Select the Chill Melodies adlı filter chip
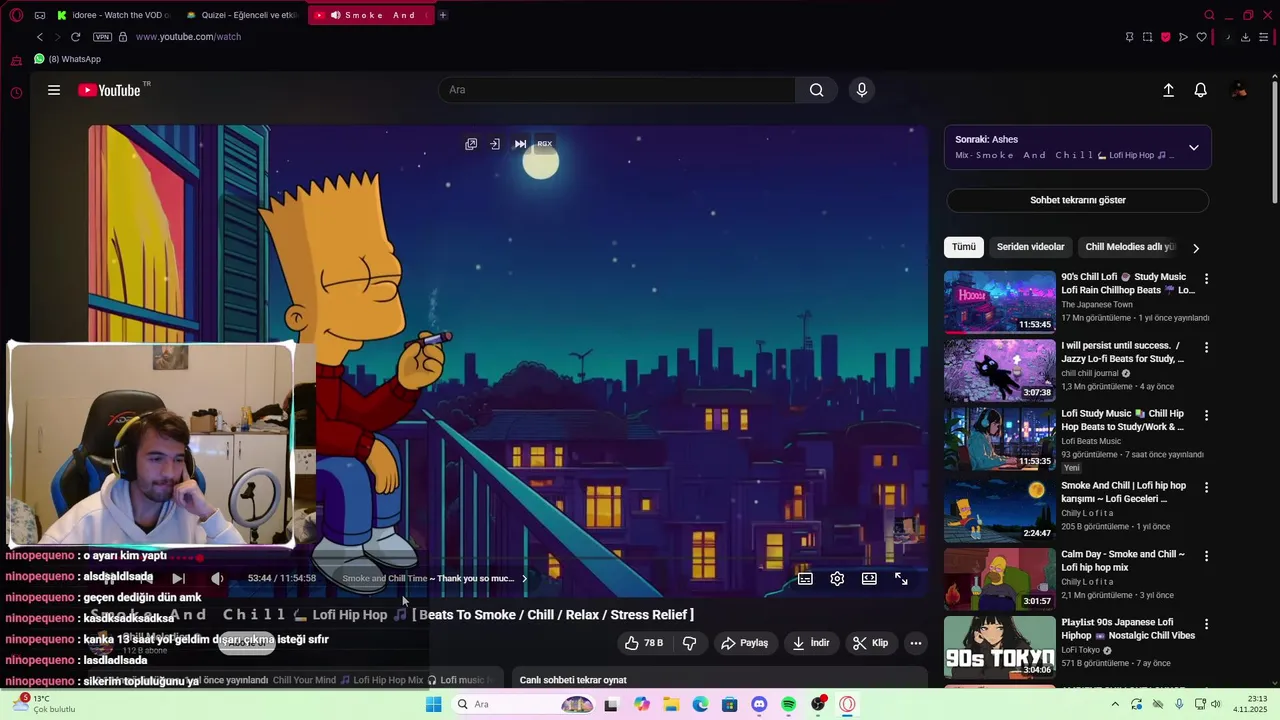The width and height of the screenshot is (1280, 720). 1130,247
